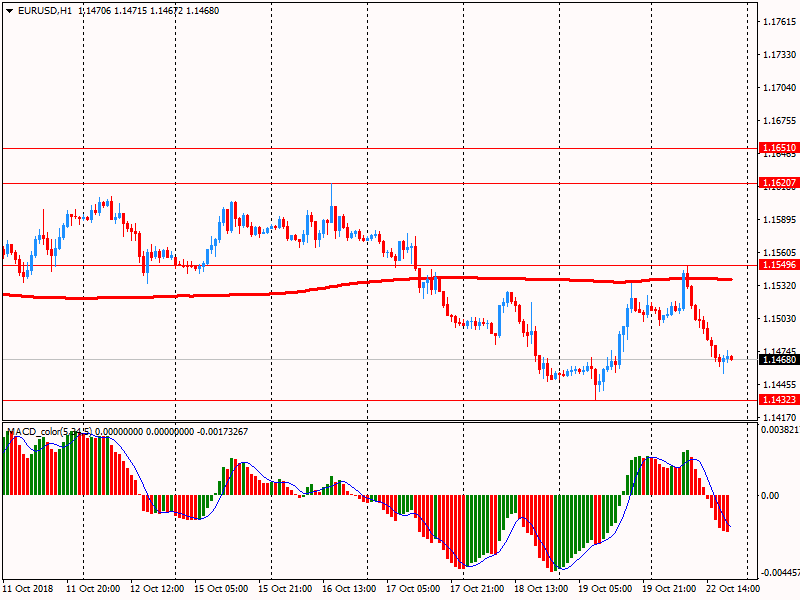
Task: Select the 1.14170 price scale value
Action: click(x=778, y=416)
